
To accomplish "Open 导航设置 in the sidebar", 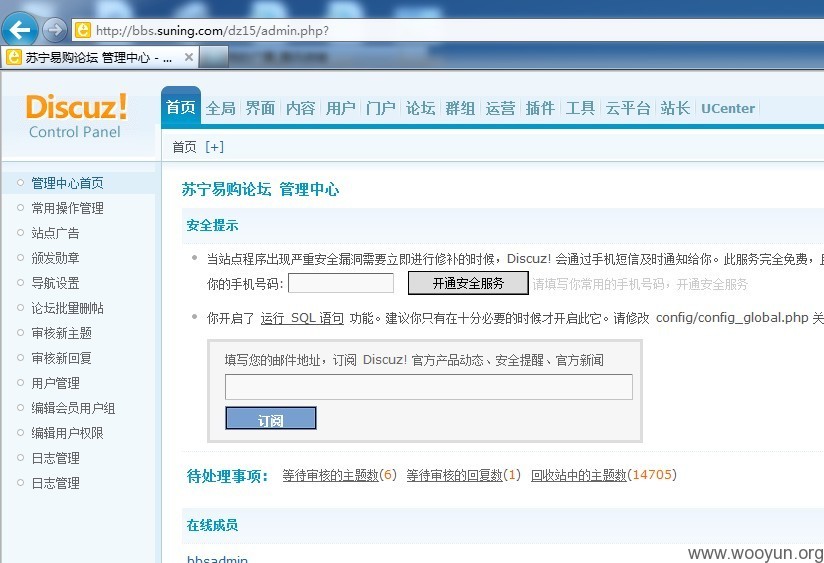I will tap(55, 283).
